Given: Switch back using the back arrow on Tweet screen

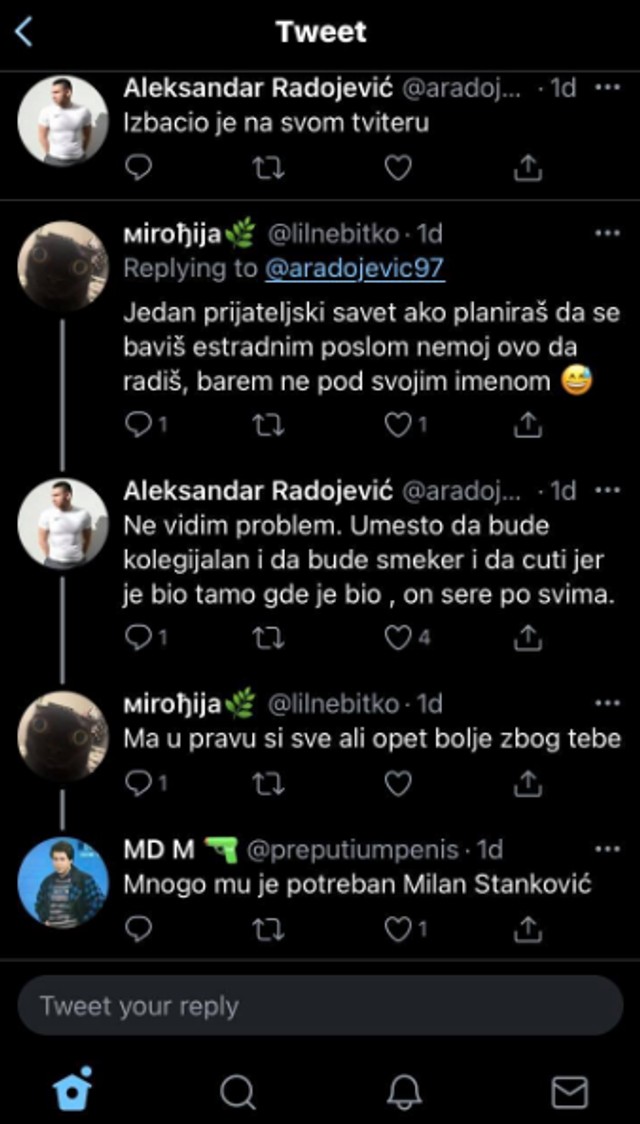Looking at the screenshot, I should tap(24, 31).
